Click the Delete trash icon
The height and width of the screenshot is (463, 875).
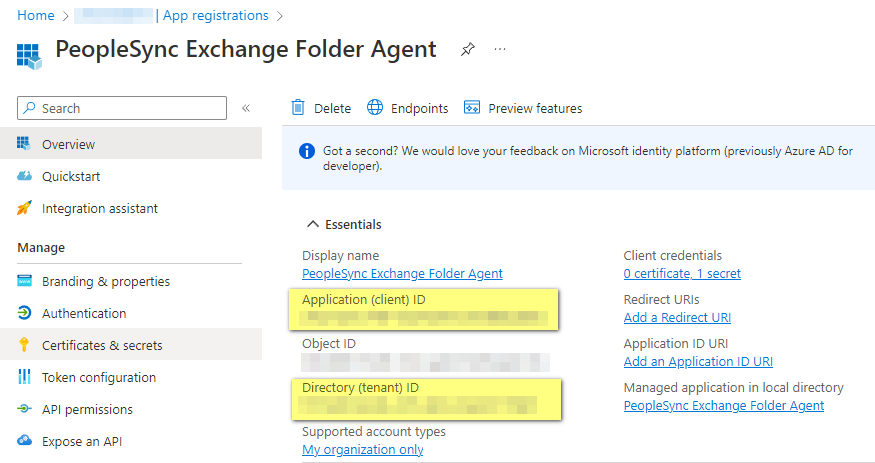coord(299,107)
